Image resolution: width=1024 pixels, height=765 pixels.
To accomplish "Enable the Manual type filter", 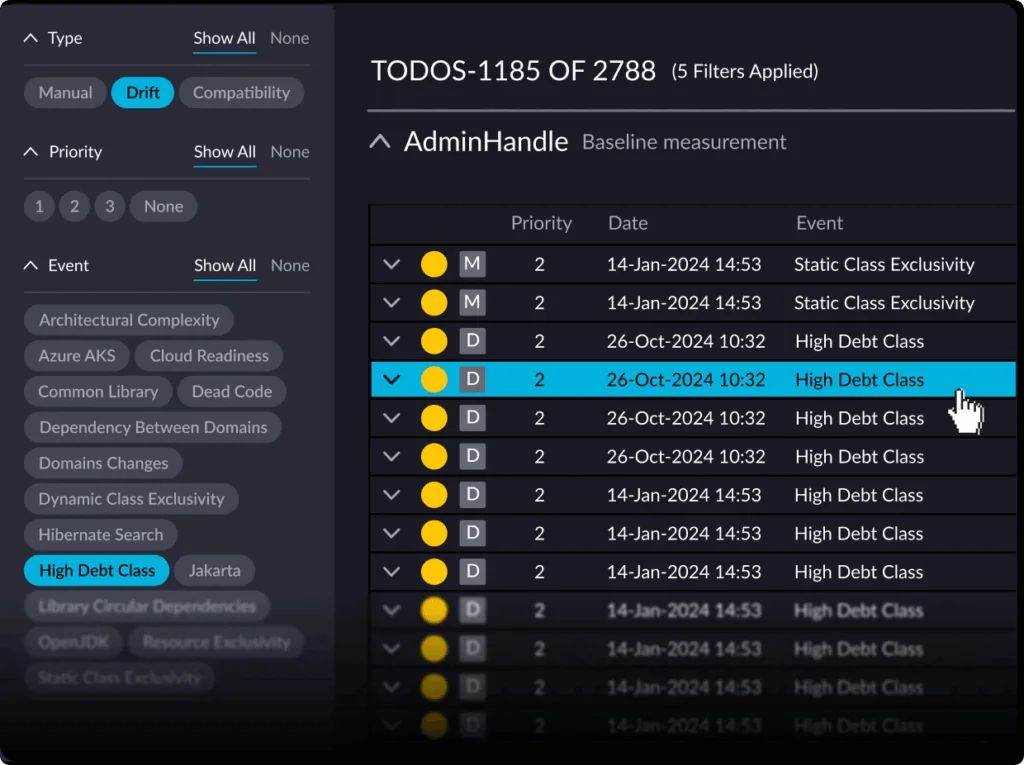I will 65,93.
